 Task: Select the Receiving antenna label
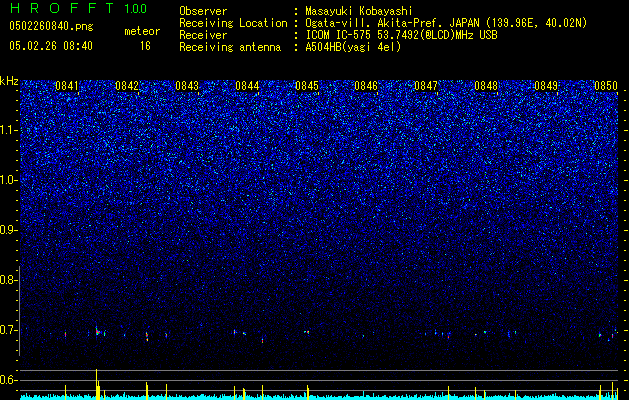(230, 47)
